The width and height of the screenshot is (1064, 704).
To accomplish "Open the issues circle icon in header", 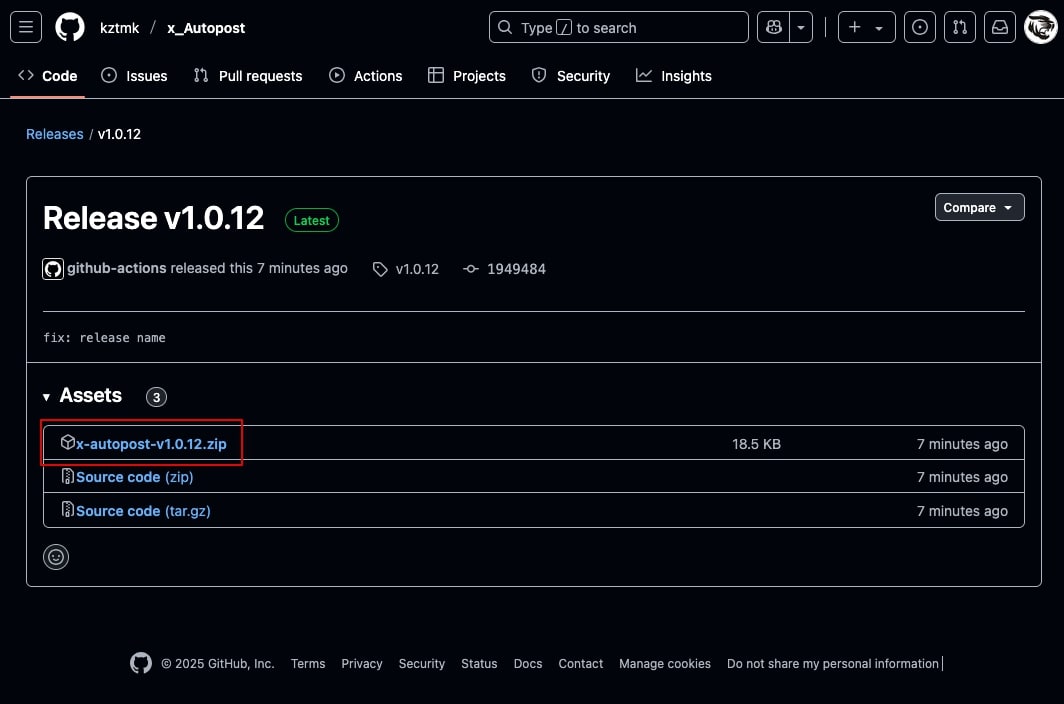I will click(x=919, y=27).
